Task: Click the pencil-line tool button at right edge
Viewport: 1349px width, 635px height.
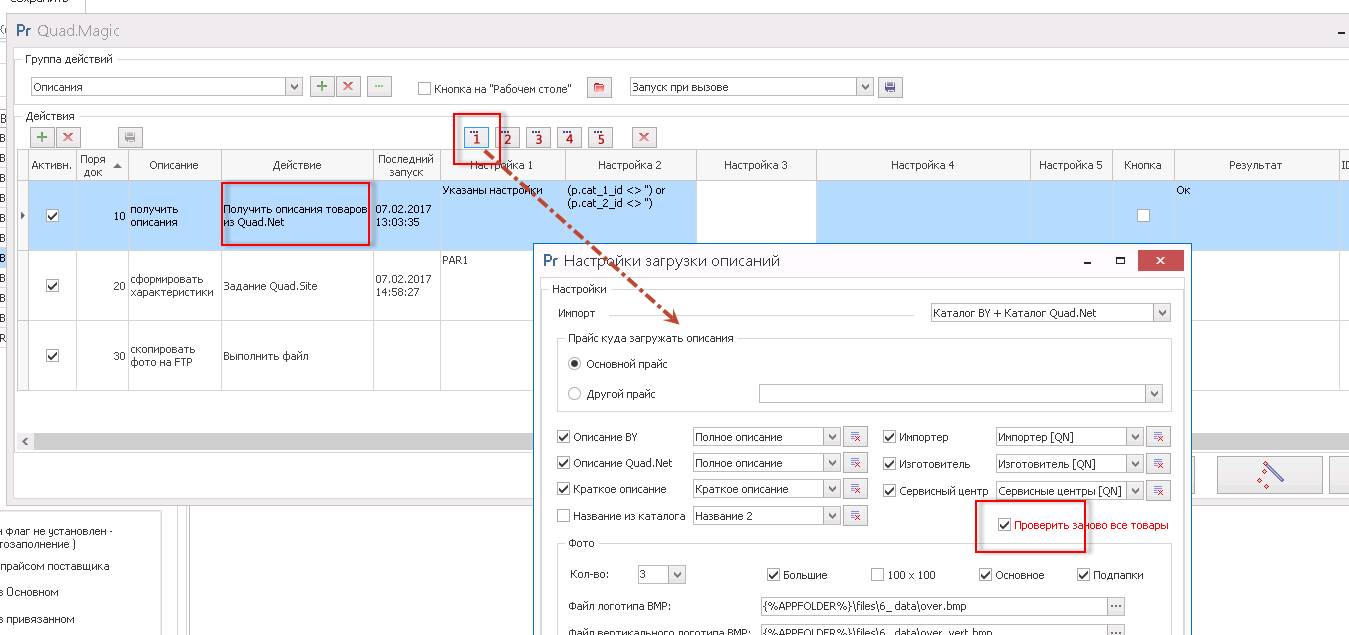Action: (1270, 475)
